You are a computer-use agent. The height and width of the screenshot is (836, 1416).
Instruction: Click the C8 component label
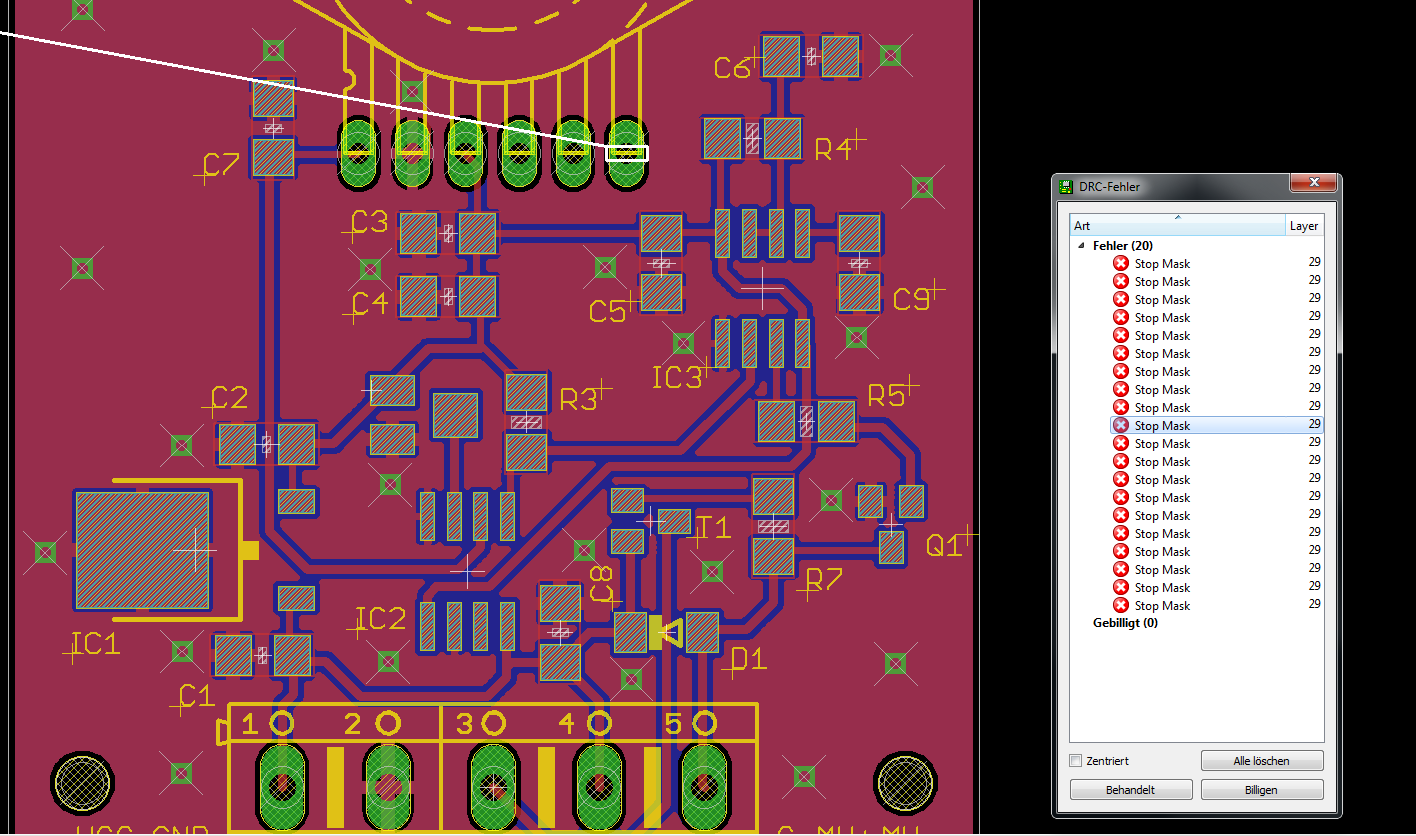[601, 584]
